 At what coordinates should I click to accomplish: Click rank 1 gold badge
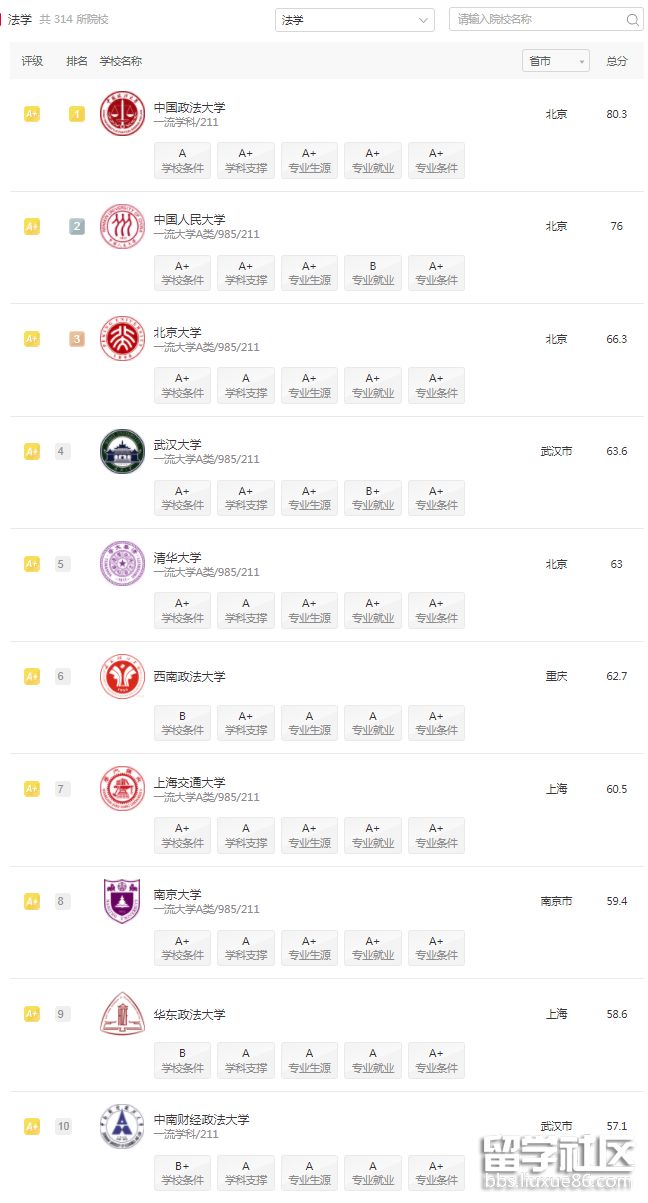[x=77, y=114]
